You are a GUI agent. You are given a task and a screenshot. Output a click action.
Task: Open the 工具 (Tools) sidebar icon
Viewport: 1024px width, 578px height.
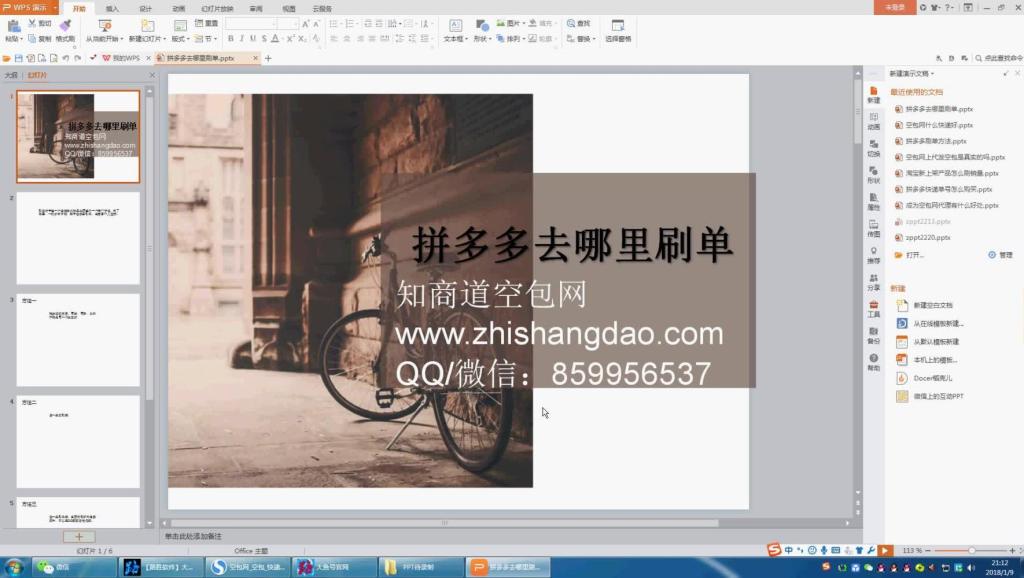tap(873, 309)
